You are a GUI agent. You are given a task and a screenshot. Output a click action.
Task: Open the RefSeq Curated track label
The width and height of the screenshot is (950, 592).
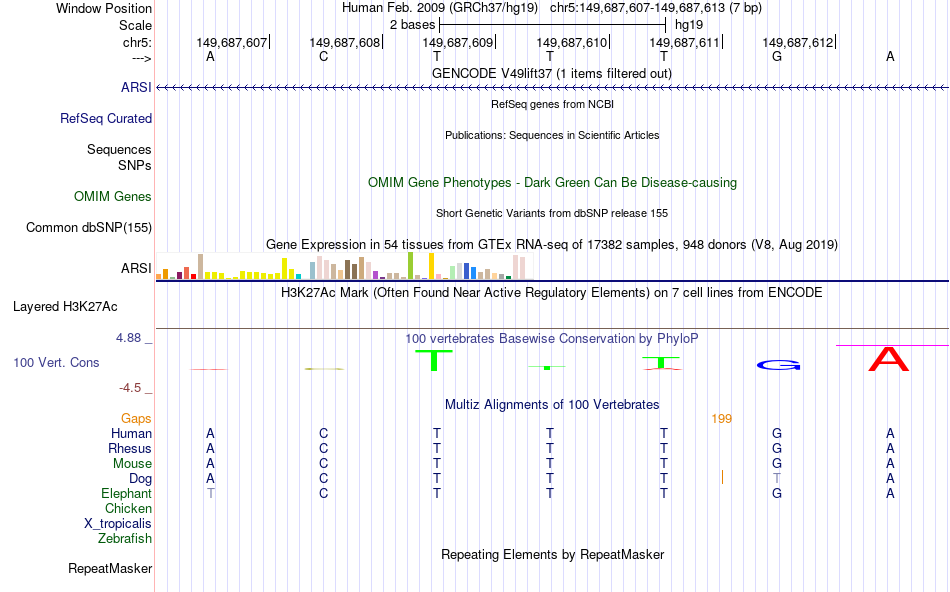tap(105, 118)
